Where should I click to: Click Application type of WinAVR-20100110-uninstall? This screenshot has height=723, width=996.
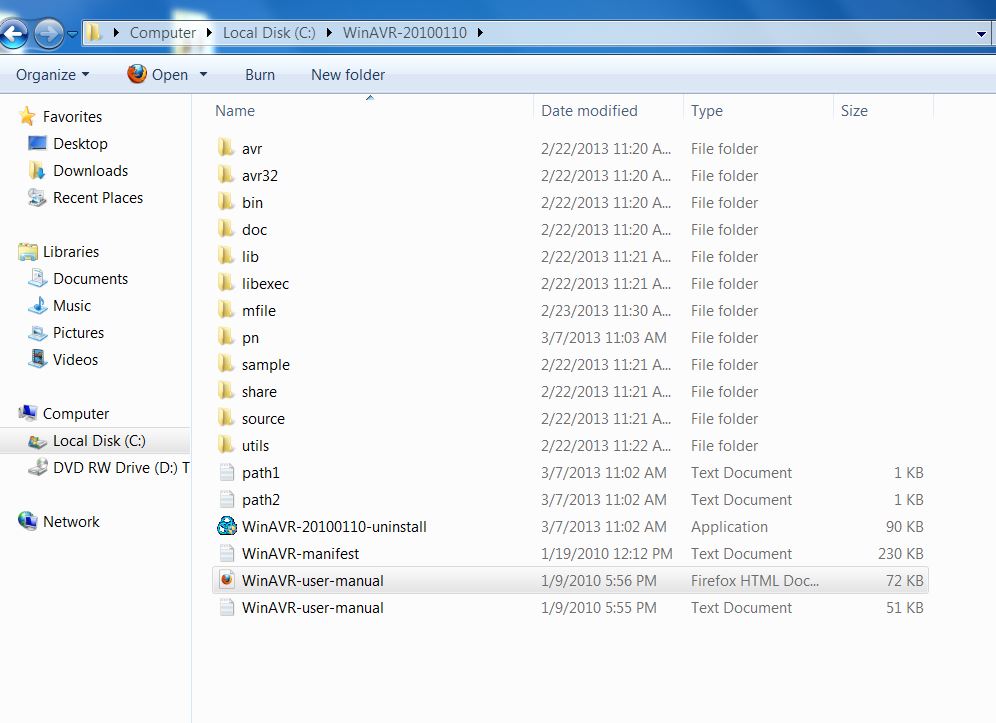[729, 527]
